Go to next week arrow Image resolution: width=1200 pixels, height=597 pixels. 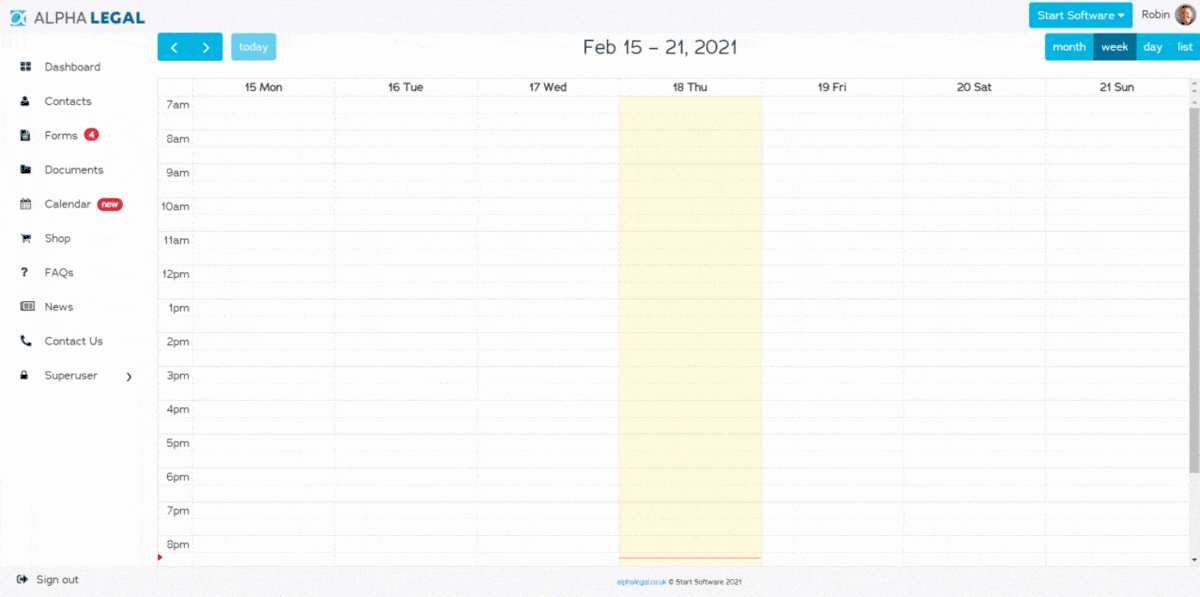(x=206, y=47)
